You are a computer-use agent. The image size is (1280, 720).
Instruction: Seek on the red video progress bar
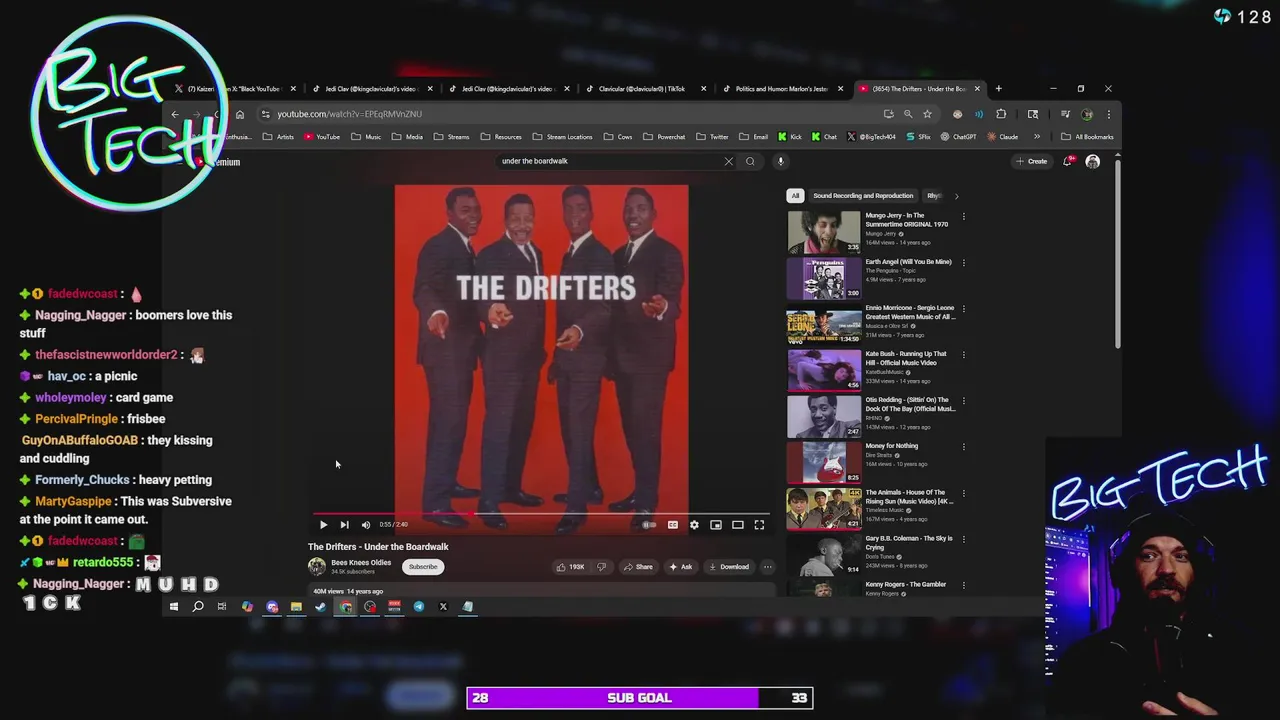[541, 514]
